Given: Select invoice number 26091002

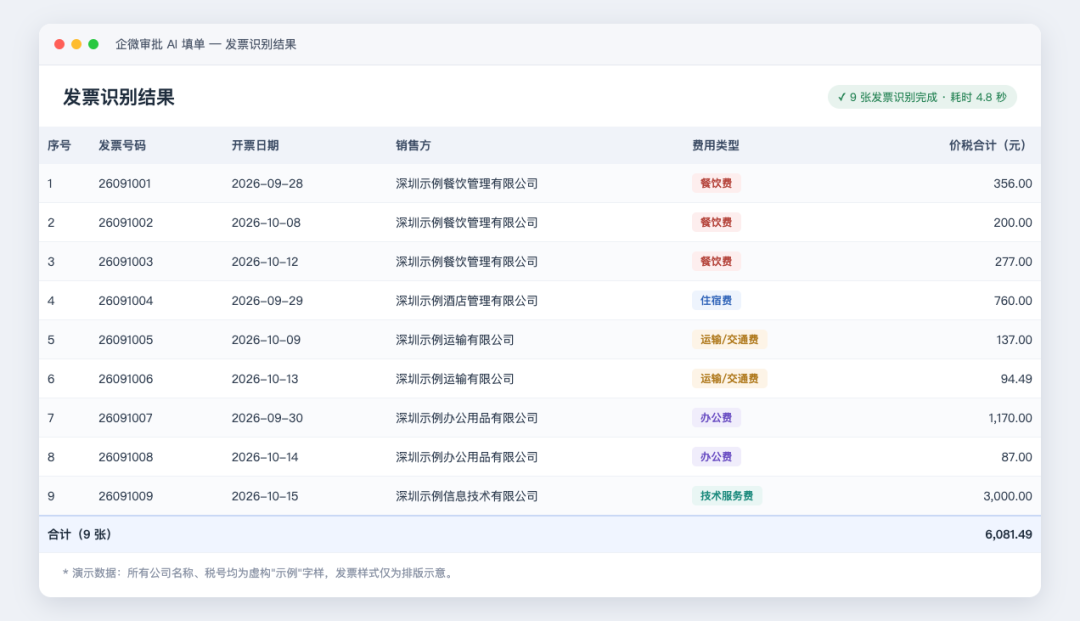Looking at the screenshot, I should pyautogui.click(x=125, y=223).
